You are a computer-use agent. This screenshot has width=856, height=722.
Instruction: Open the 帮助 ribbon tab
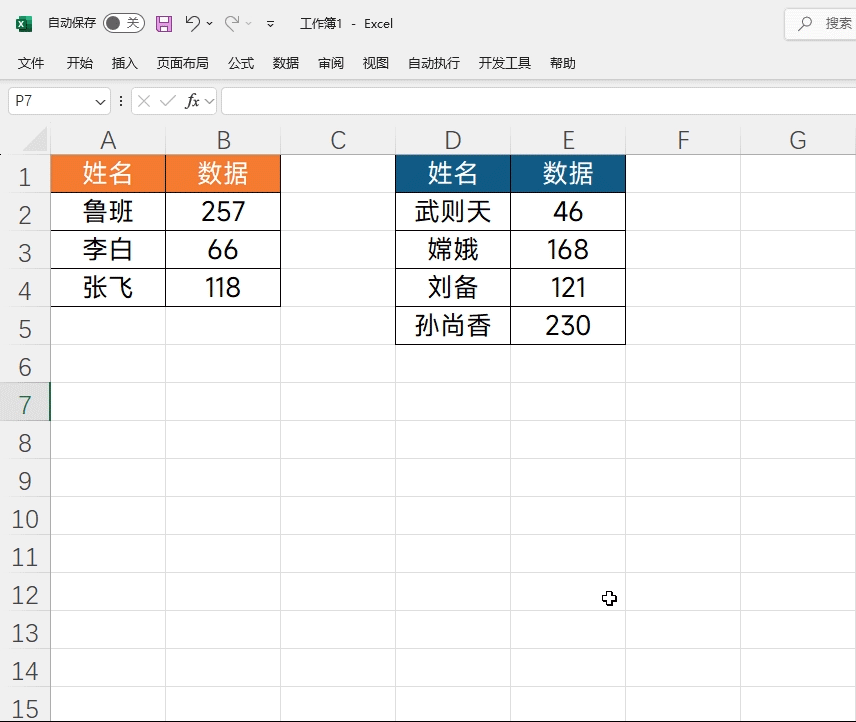562,63
